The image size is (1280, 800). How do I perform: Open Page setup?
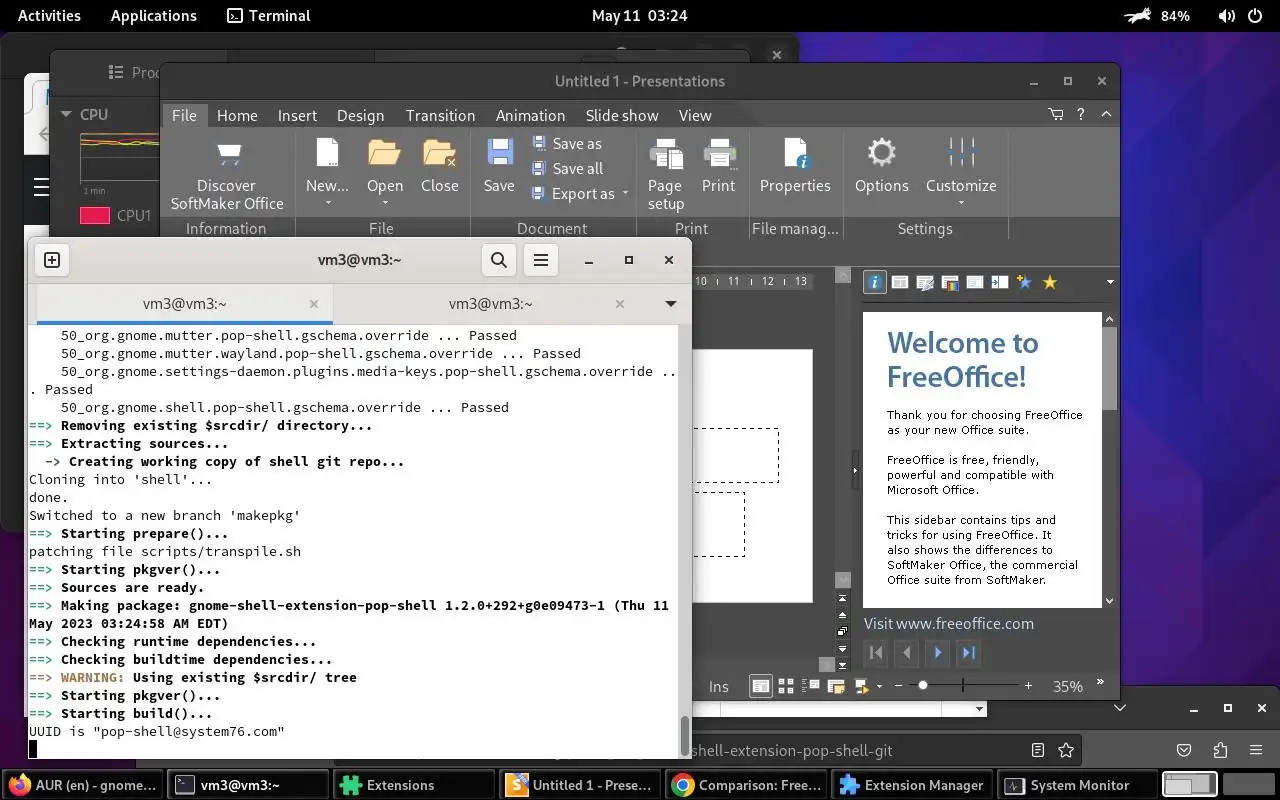(x=666, y=172)
